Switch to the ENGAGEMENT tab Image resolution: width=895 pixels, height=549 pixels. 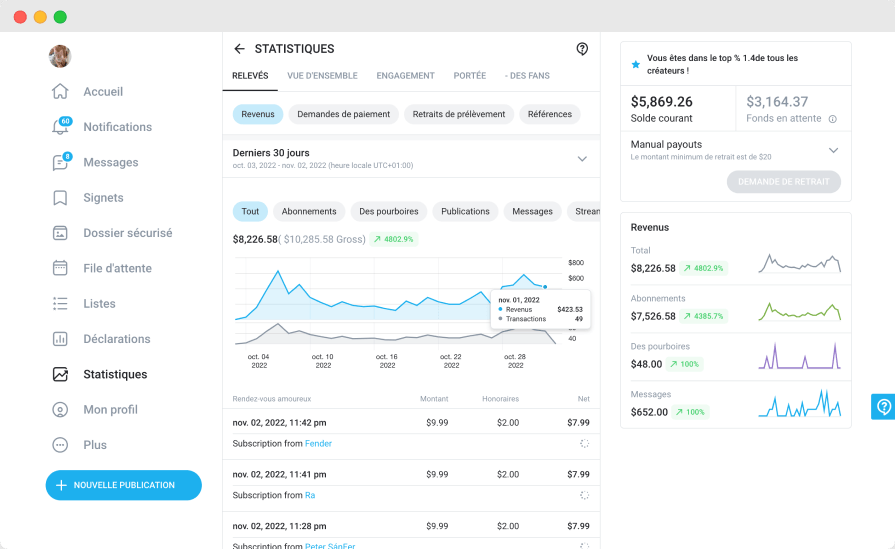(405, 76)
